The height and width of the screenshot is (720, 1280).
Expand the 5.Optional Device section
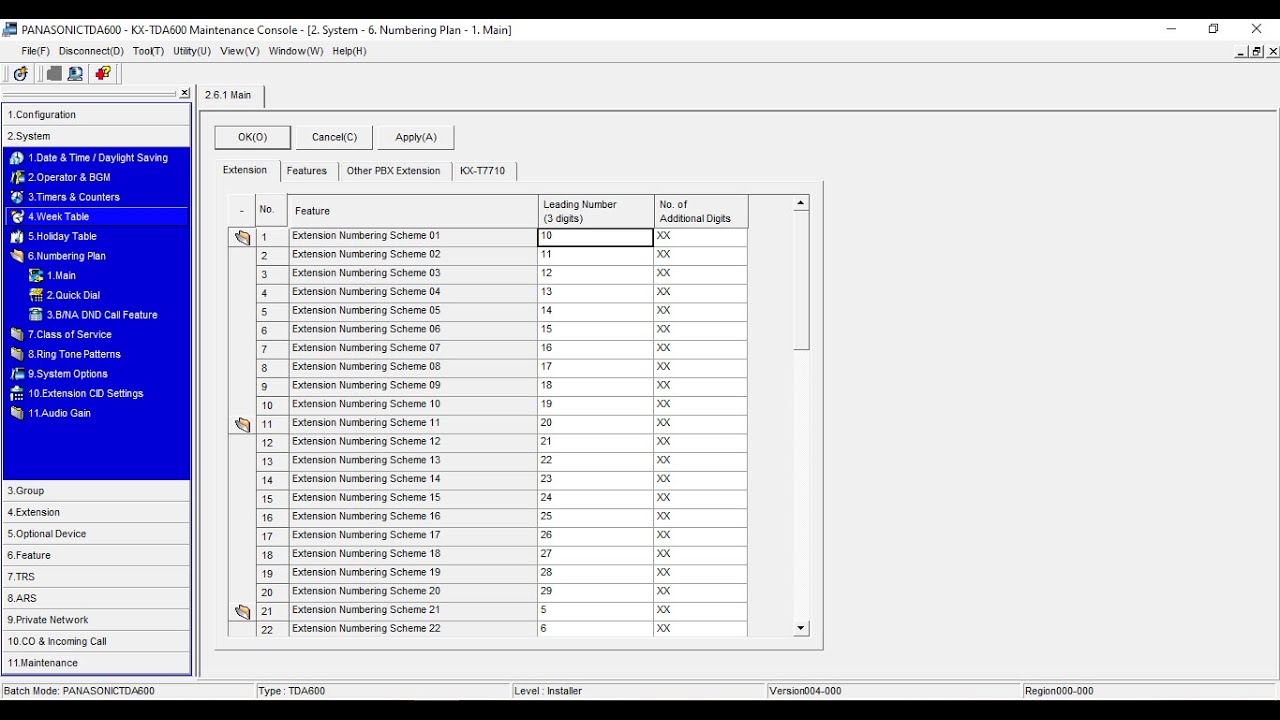pos(97,534)
